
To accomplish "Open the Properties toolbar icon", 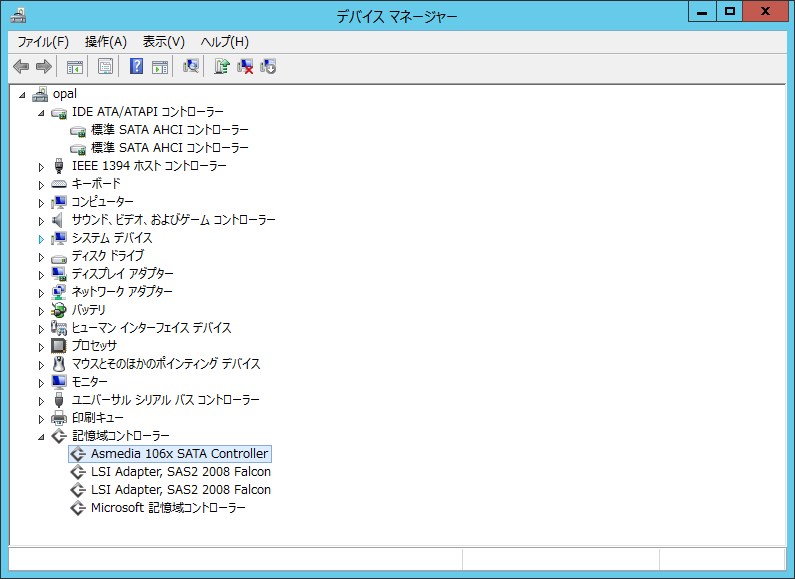I will [105, 66].
